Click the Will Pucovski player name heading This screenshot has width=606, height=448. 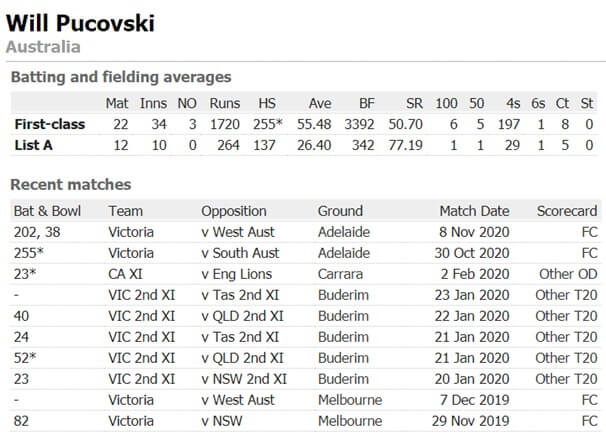click(86, 21)
